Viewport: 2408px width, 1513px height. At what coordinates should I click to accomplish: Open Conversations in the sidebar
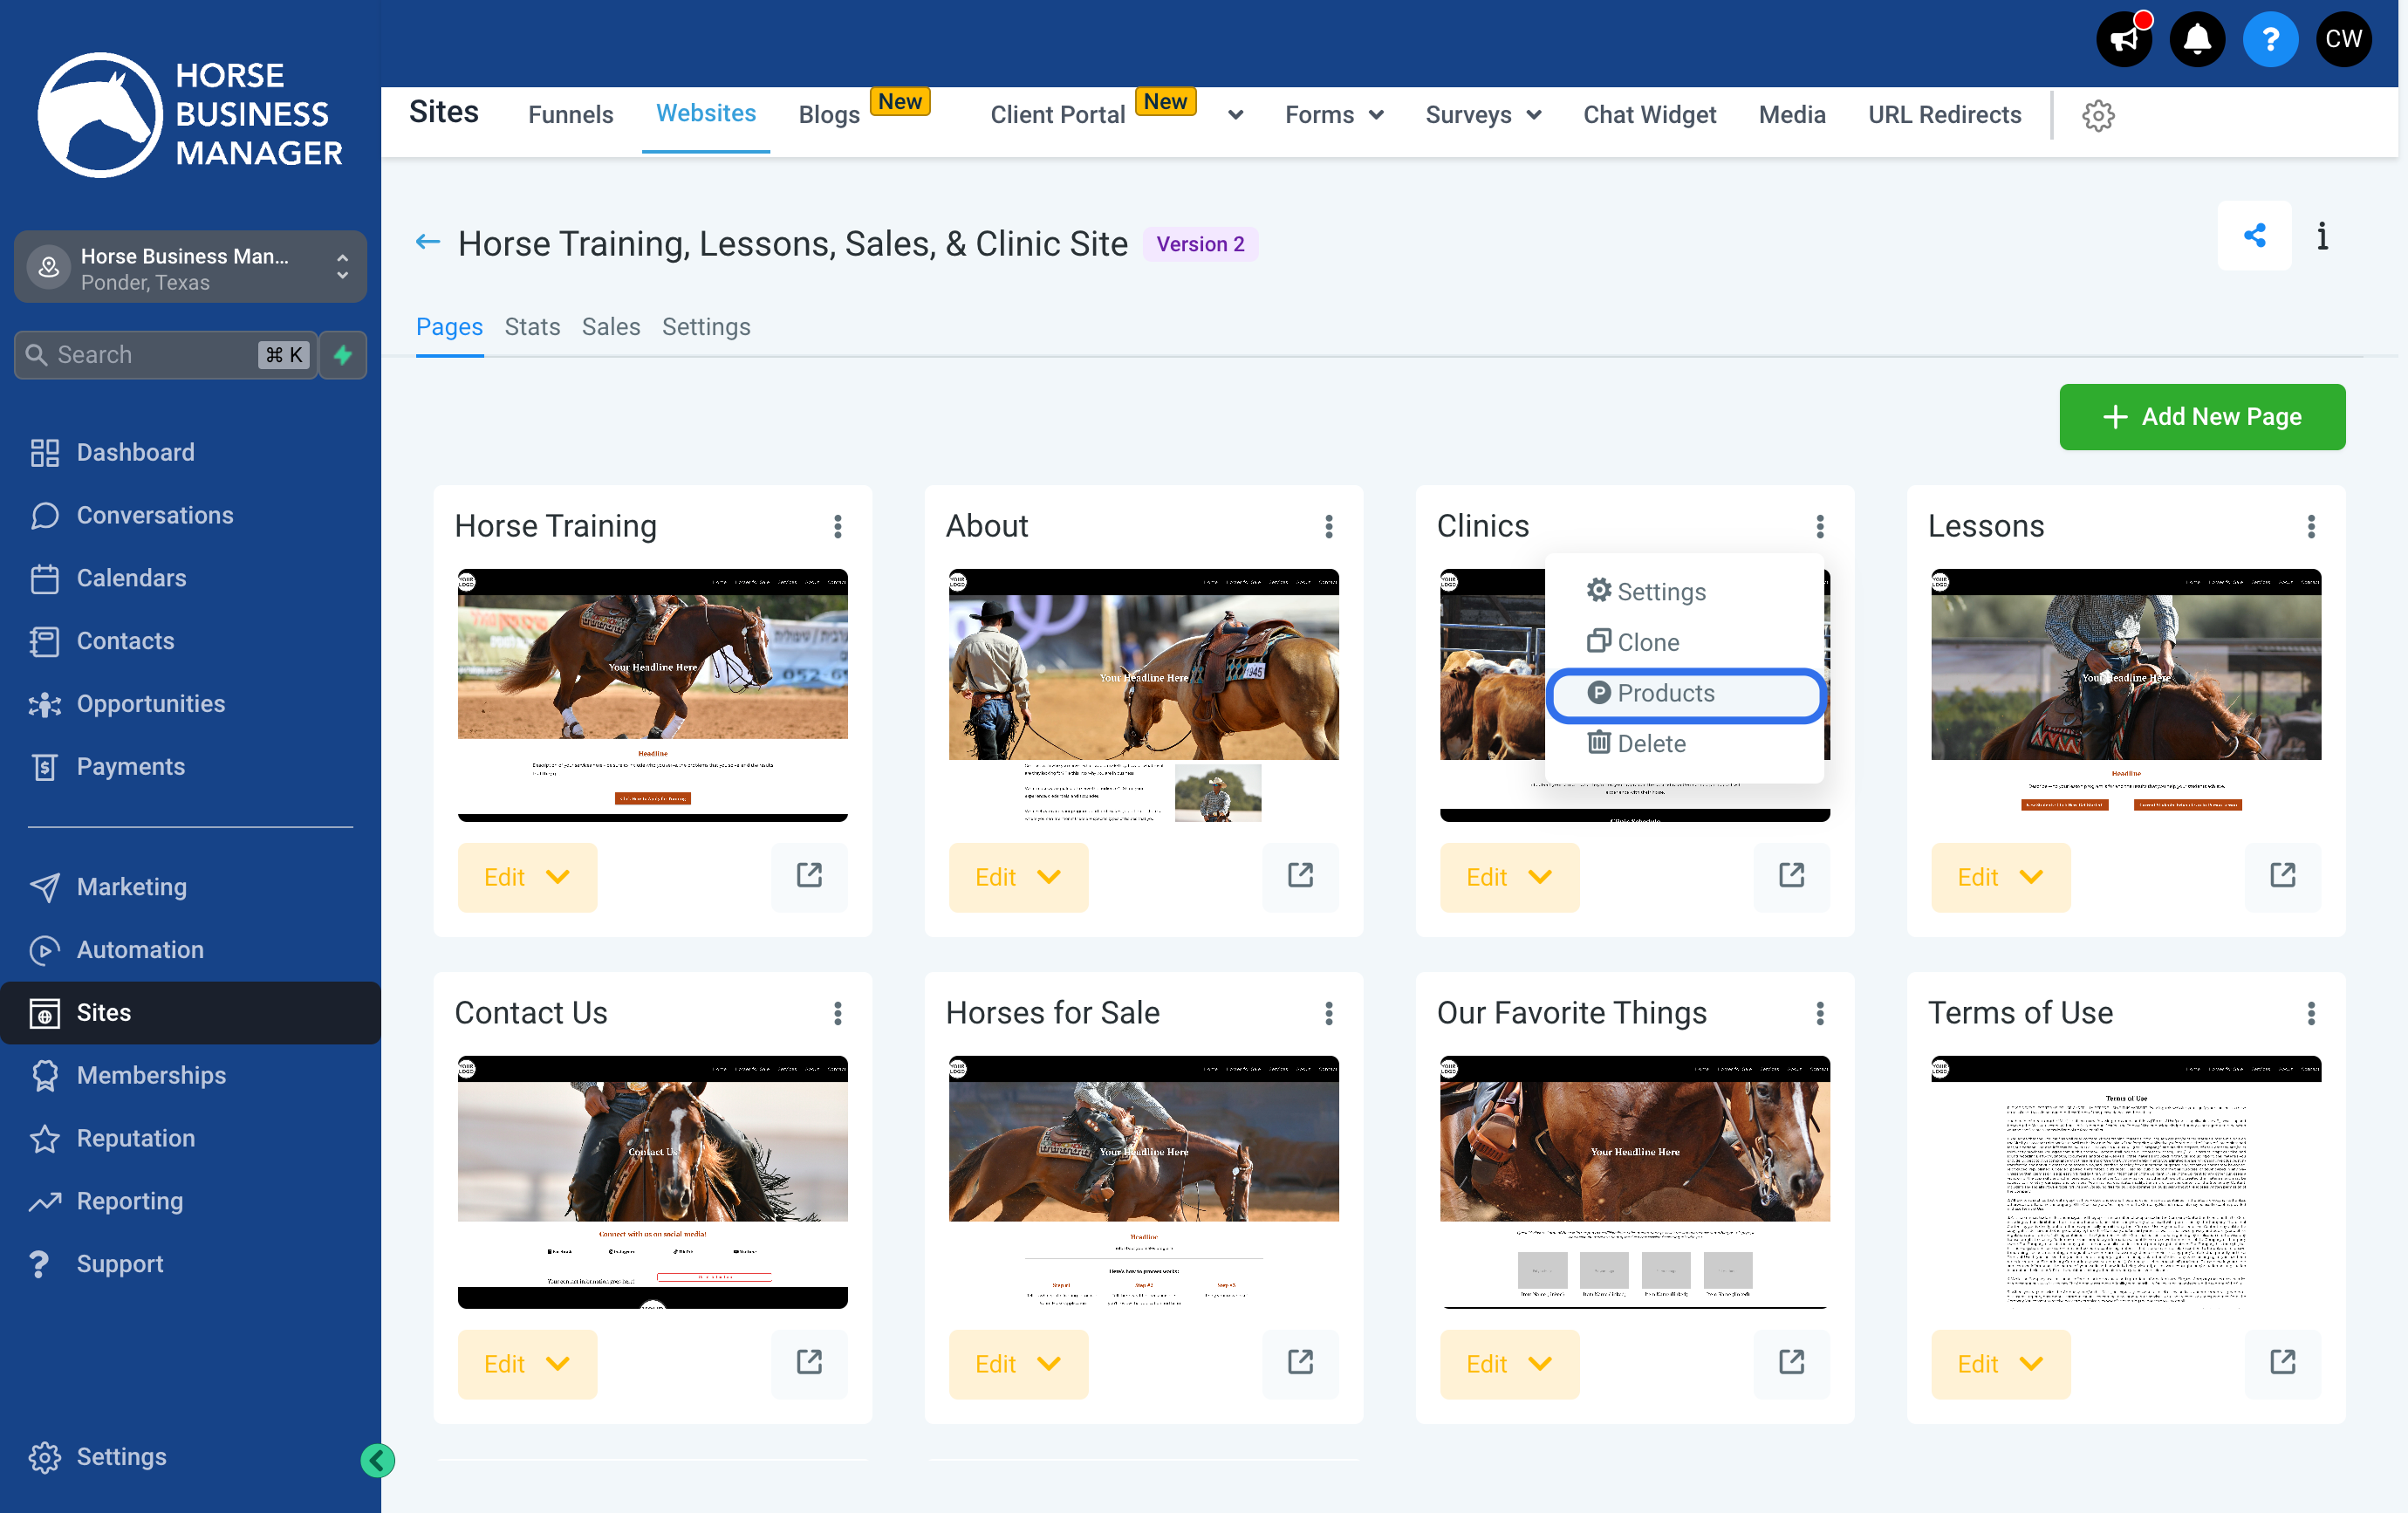click(155, 515)
